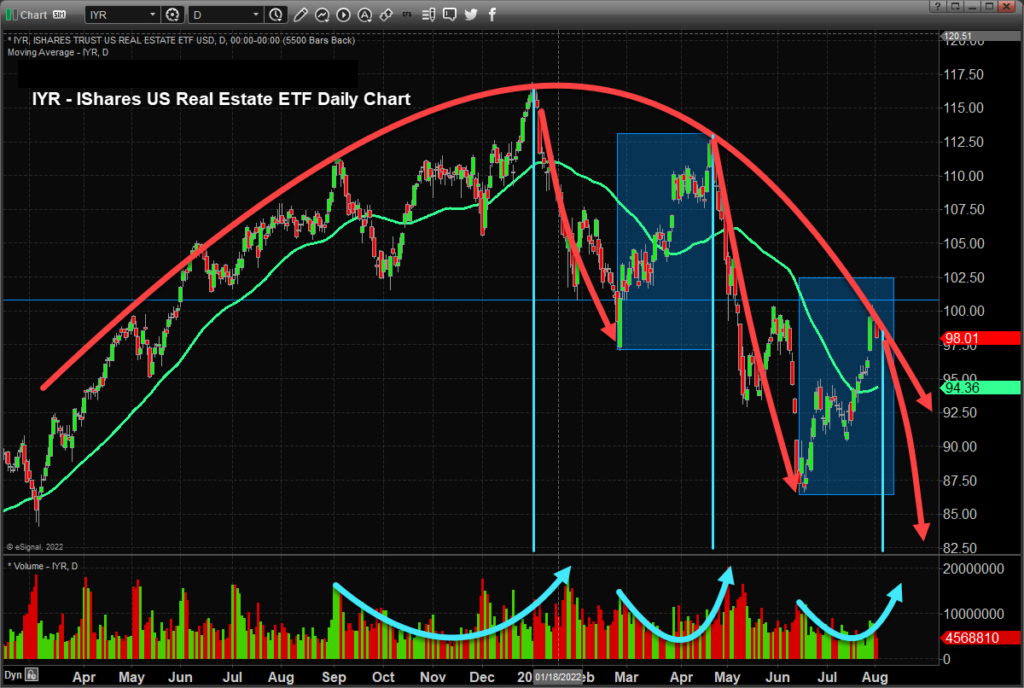The image size is (1024, 688).
Task: Close the chart window
Action: point(1008,7)
